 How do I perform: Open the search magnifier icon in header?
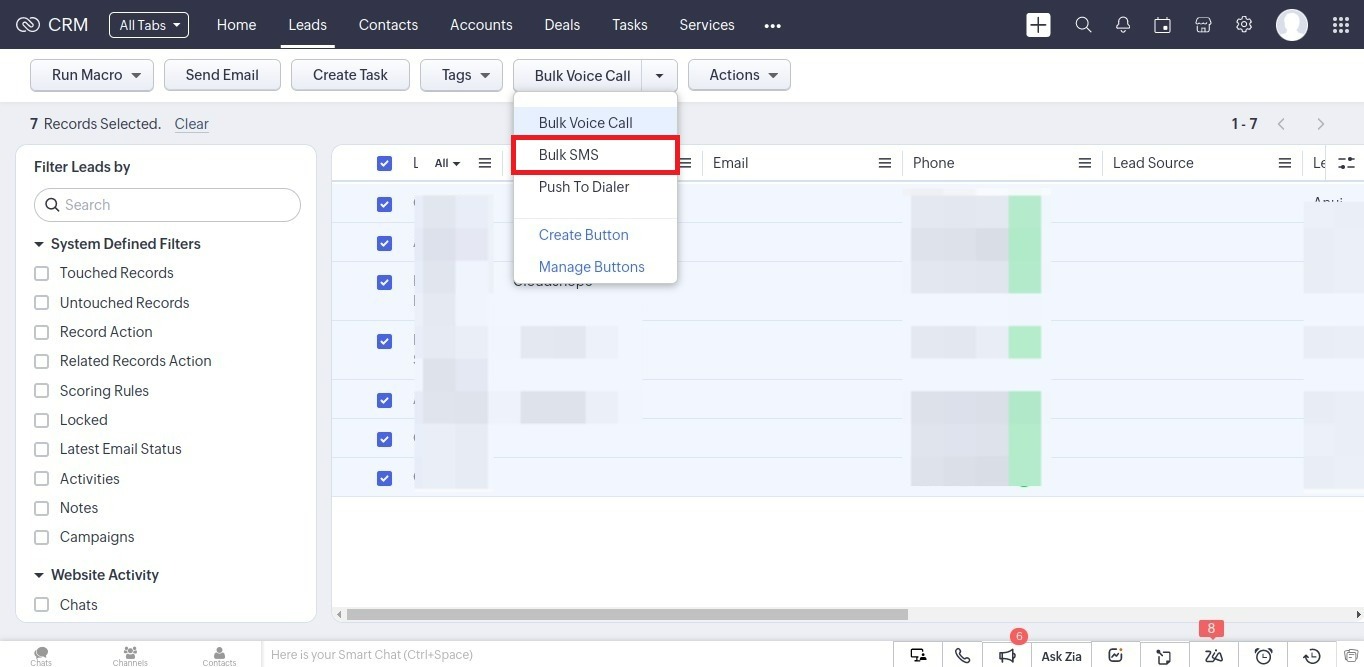coord(1083,25)
